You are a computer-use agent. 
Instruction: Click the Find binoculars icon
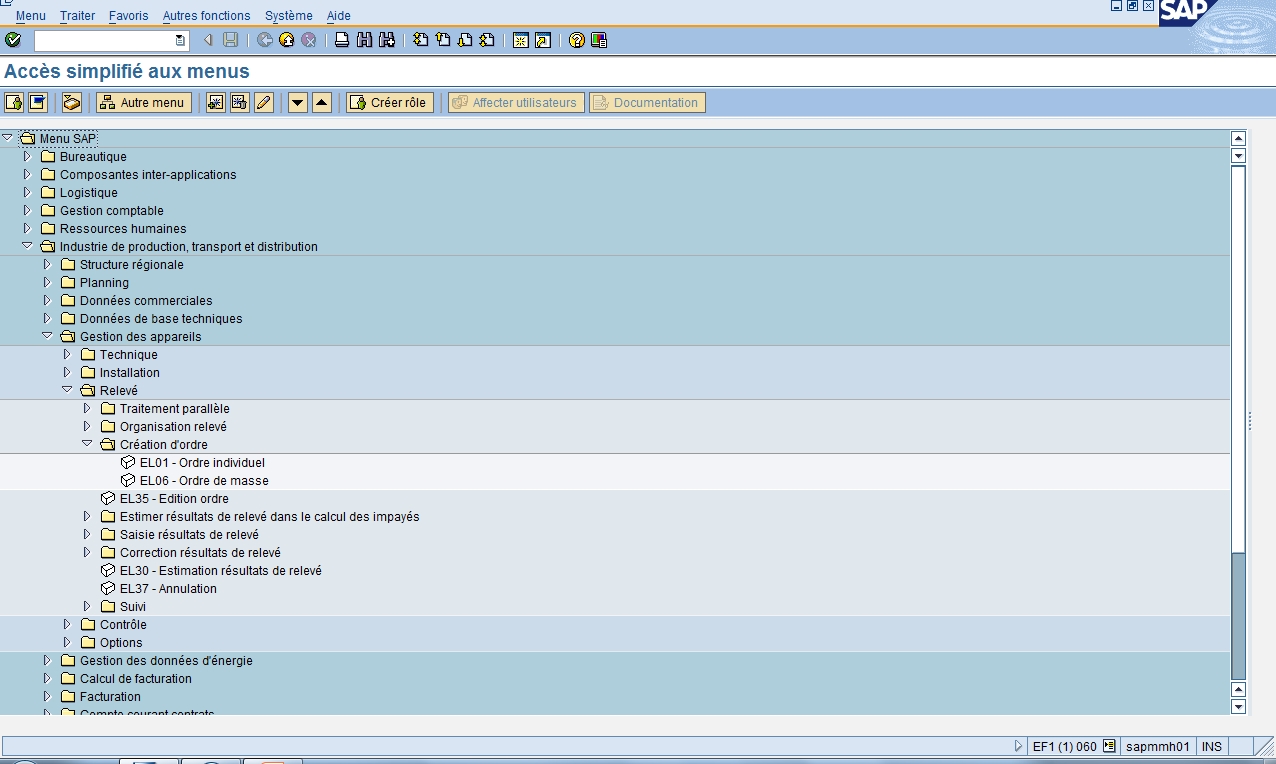click(x=364, y=40)
